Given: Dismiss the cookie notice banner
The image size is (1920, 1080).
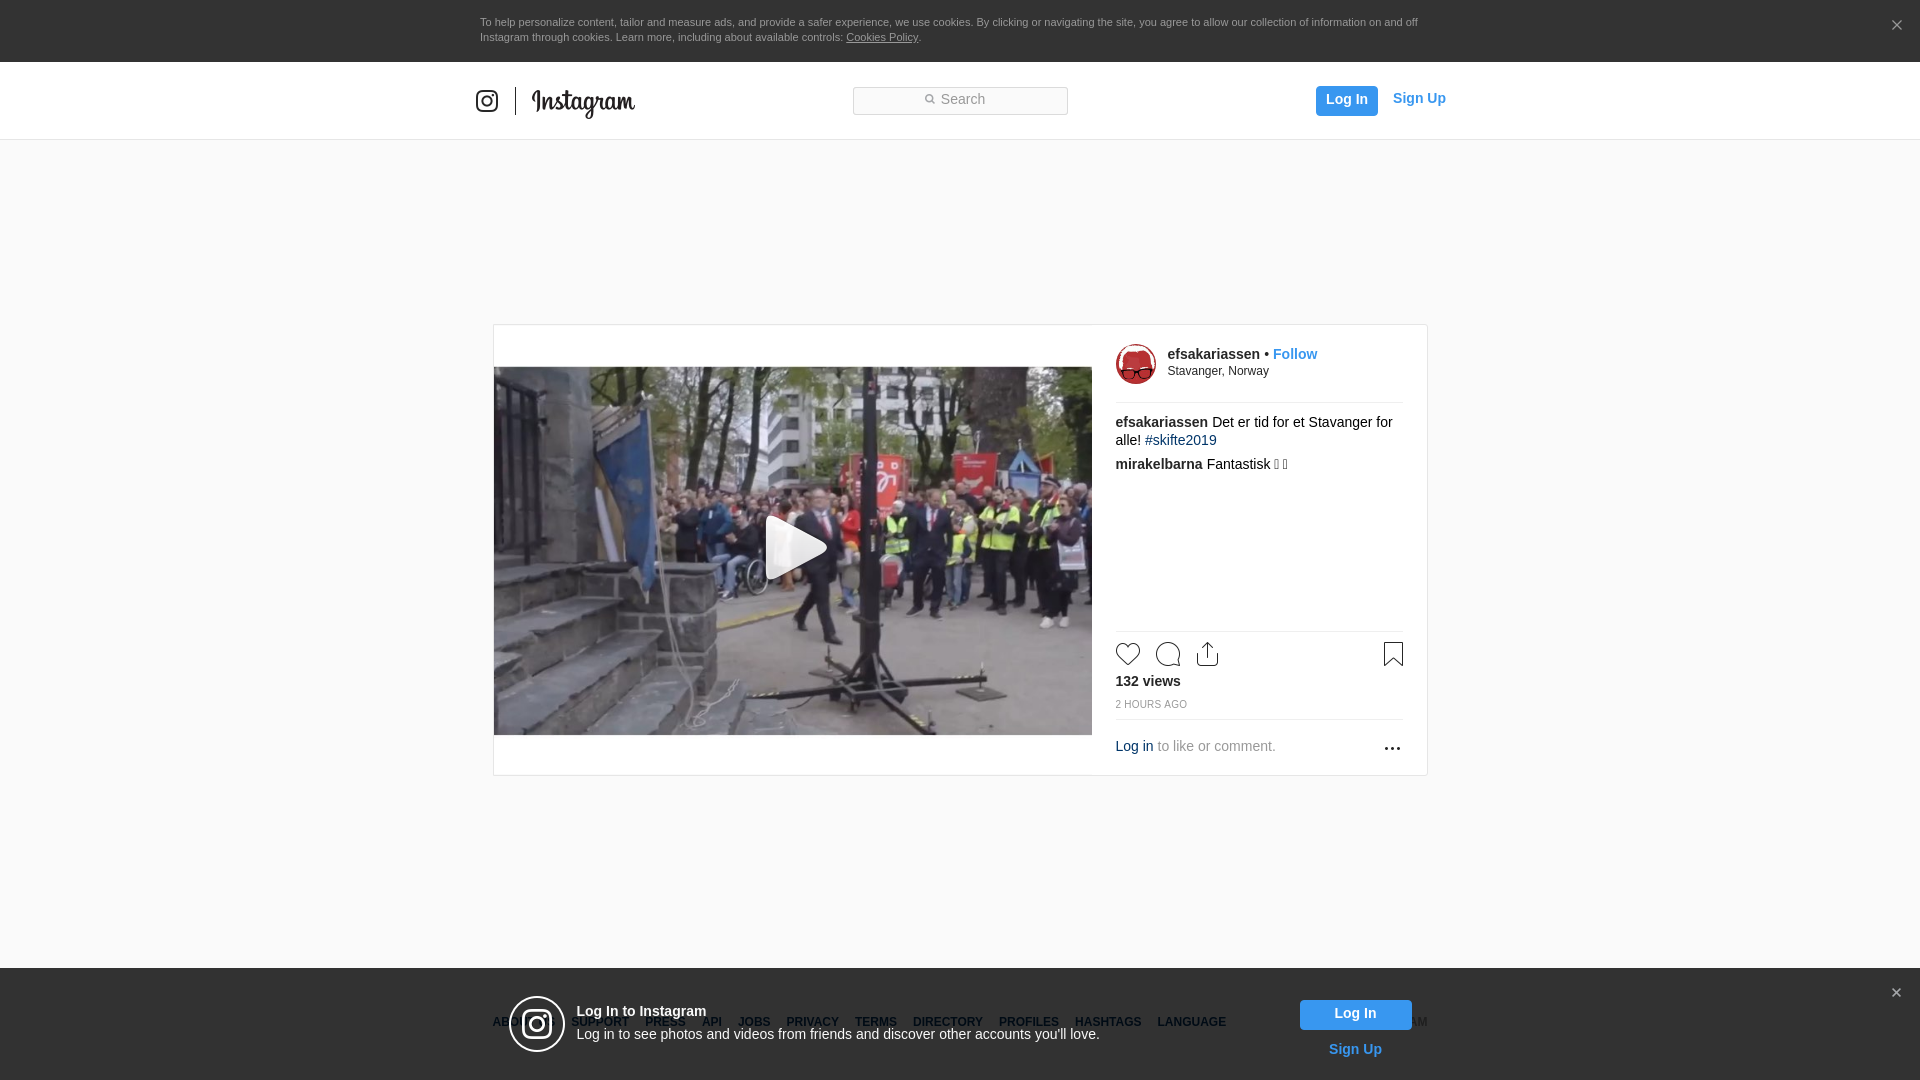Looking at the screenshot, I should (1896, 26).
